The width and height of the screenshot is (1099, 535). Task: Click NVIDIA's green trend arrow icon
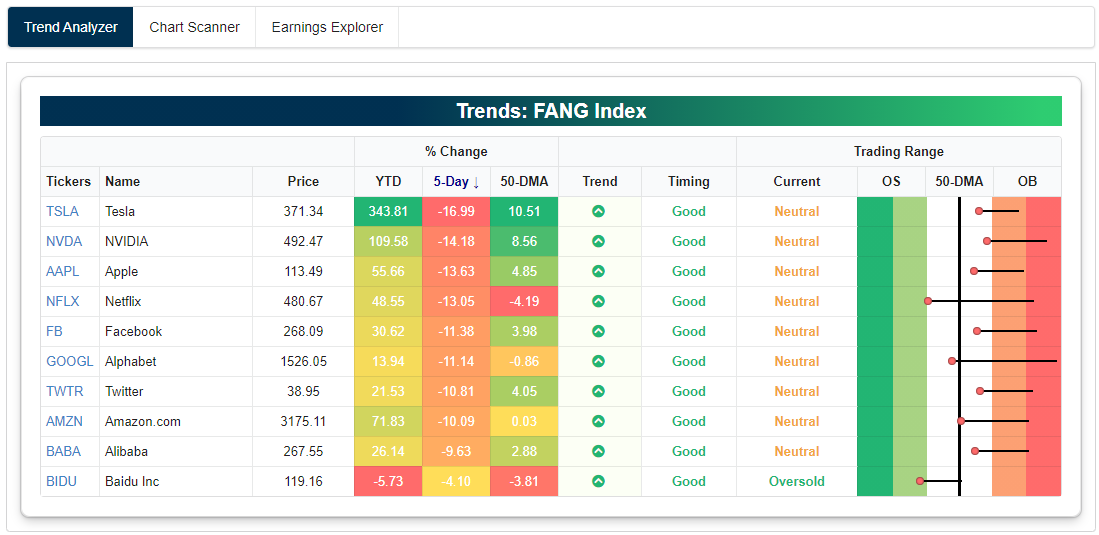point(598,241)
